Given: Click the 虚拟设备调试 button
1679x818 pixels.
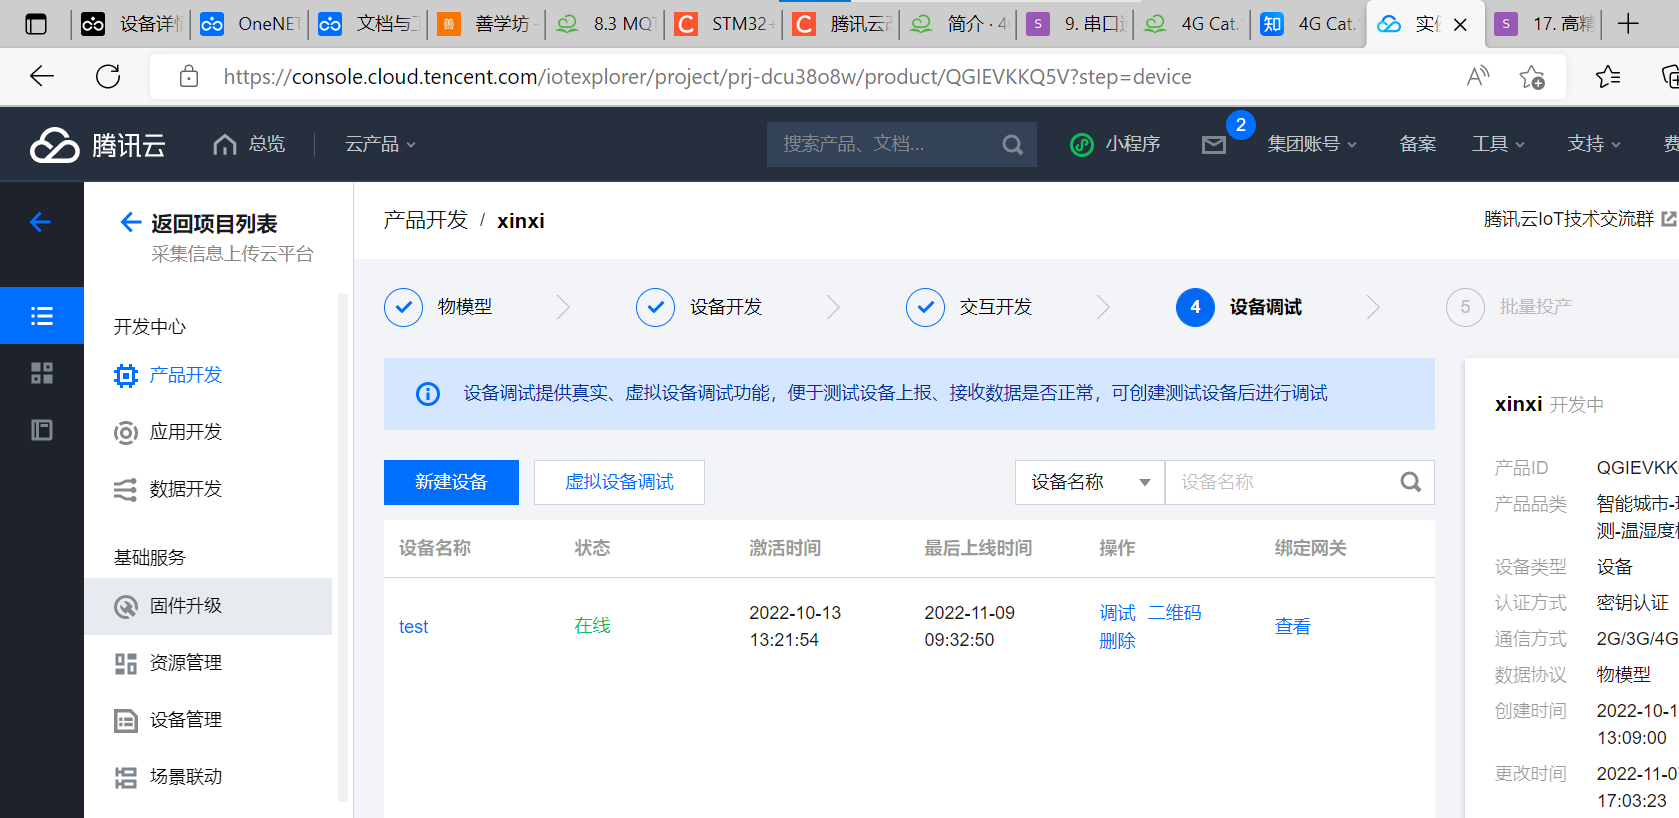Looking at the screenshot, I should coord(619,482).
